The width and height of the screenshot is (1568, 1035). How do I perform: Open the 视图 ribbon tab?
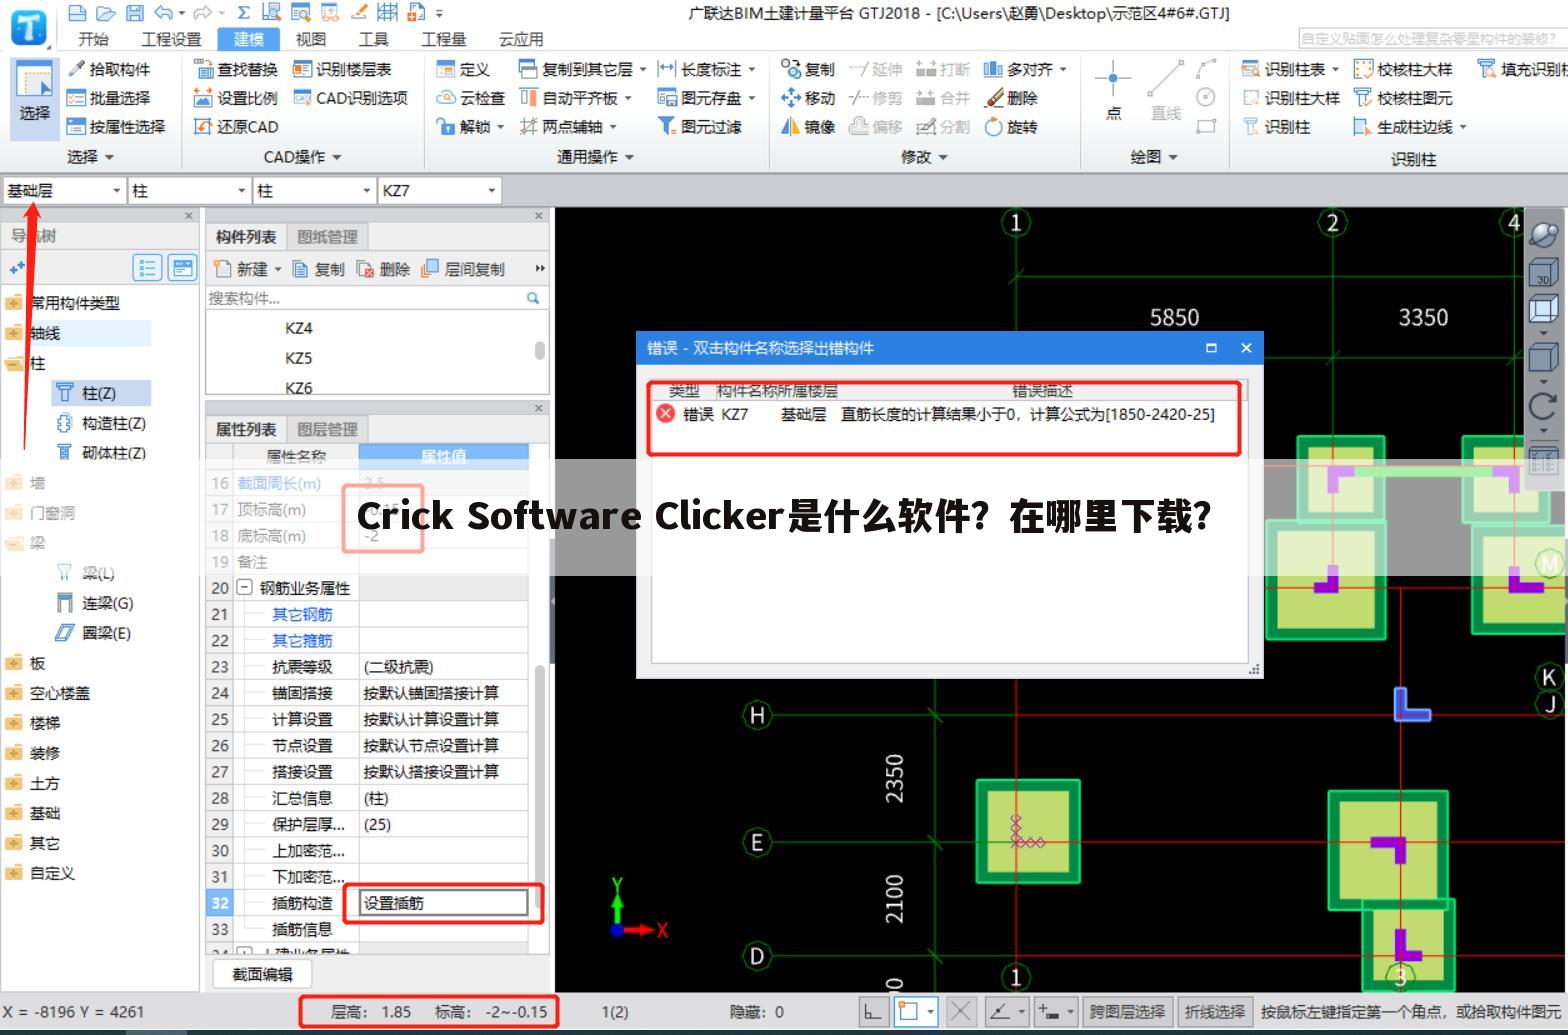pos(311,39)
